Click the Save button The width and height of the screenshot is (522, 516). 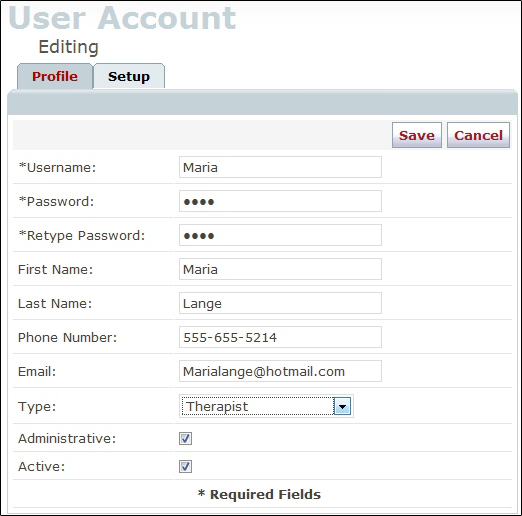tap(417, 135)
